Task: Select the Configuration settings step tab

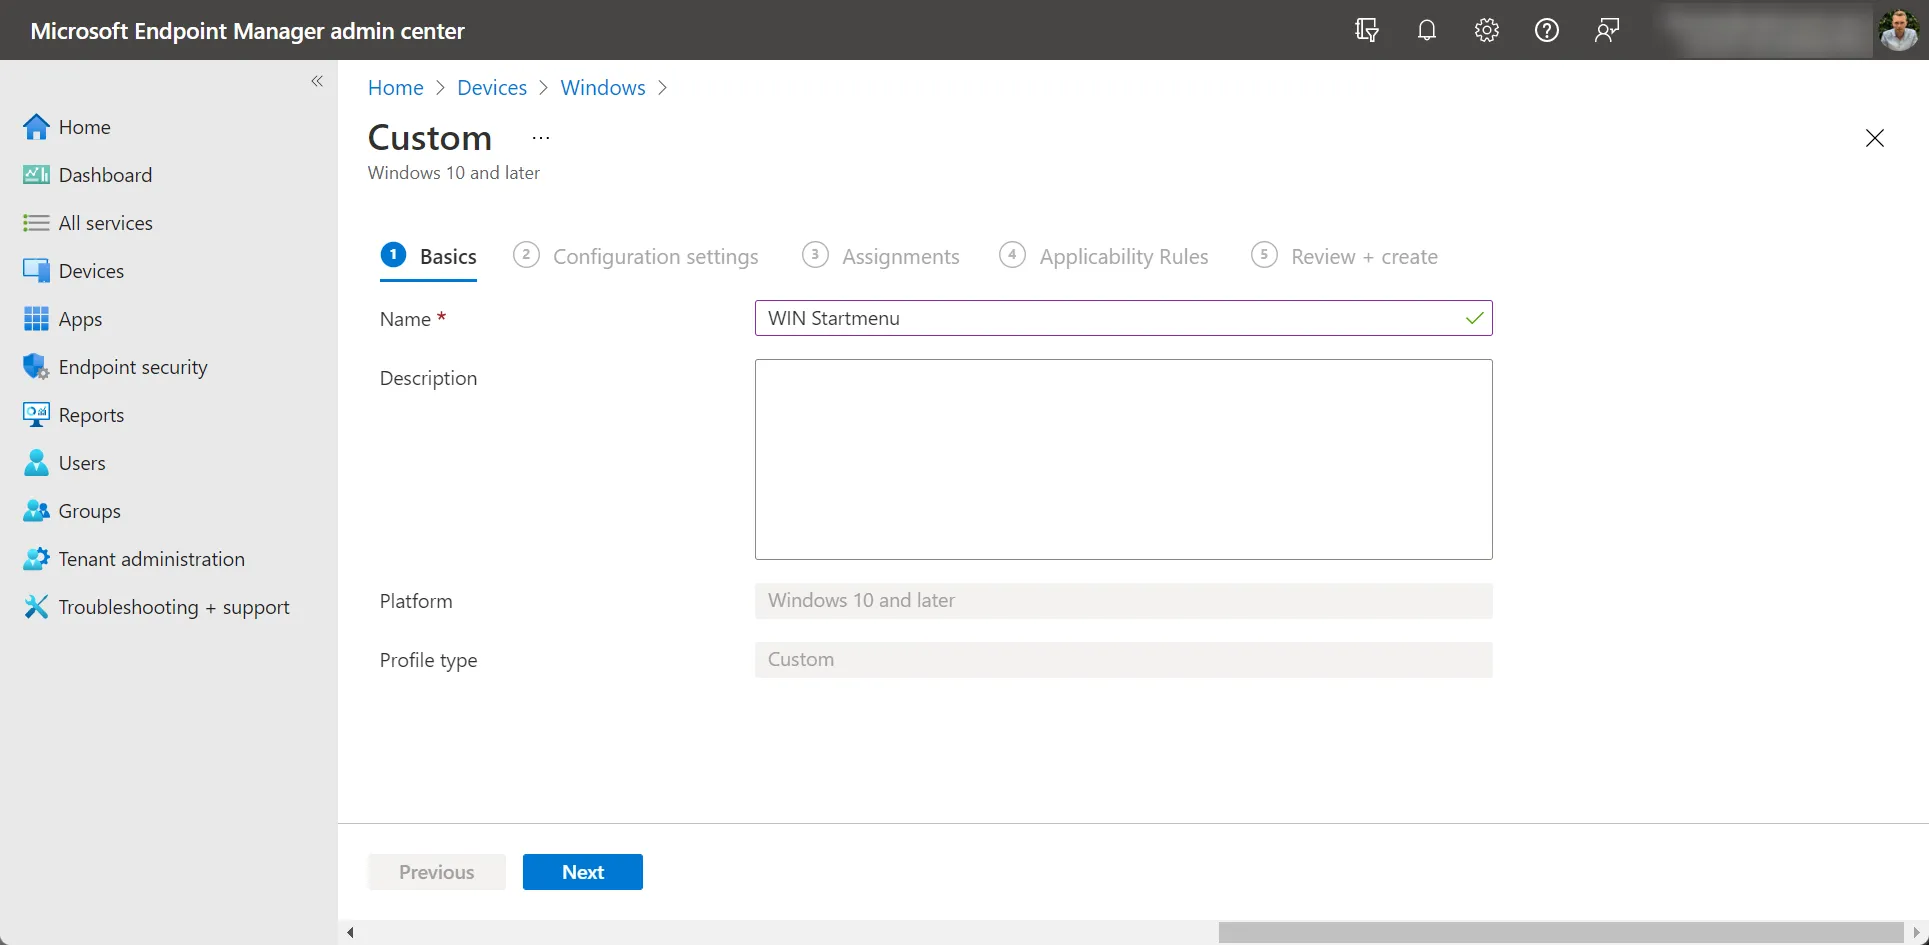Action: pos(636,257)
